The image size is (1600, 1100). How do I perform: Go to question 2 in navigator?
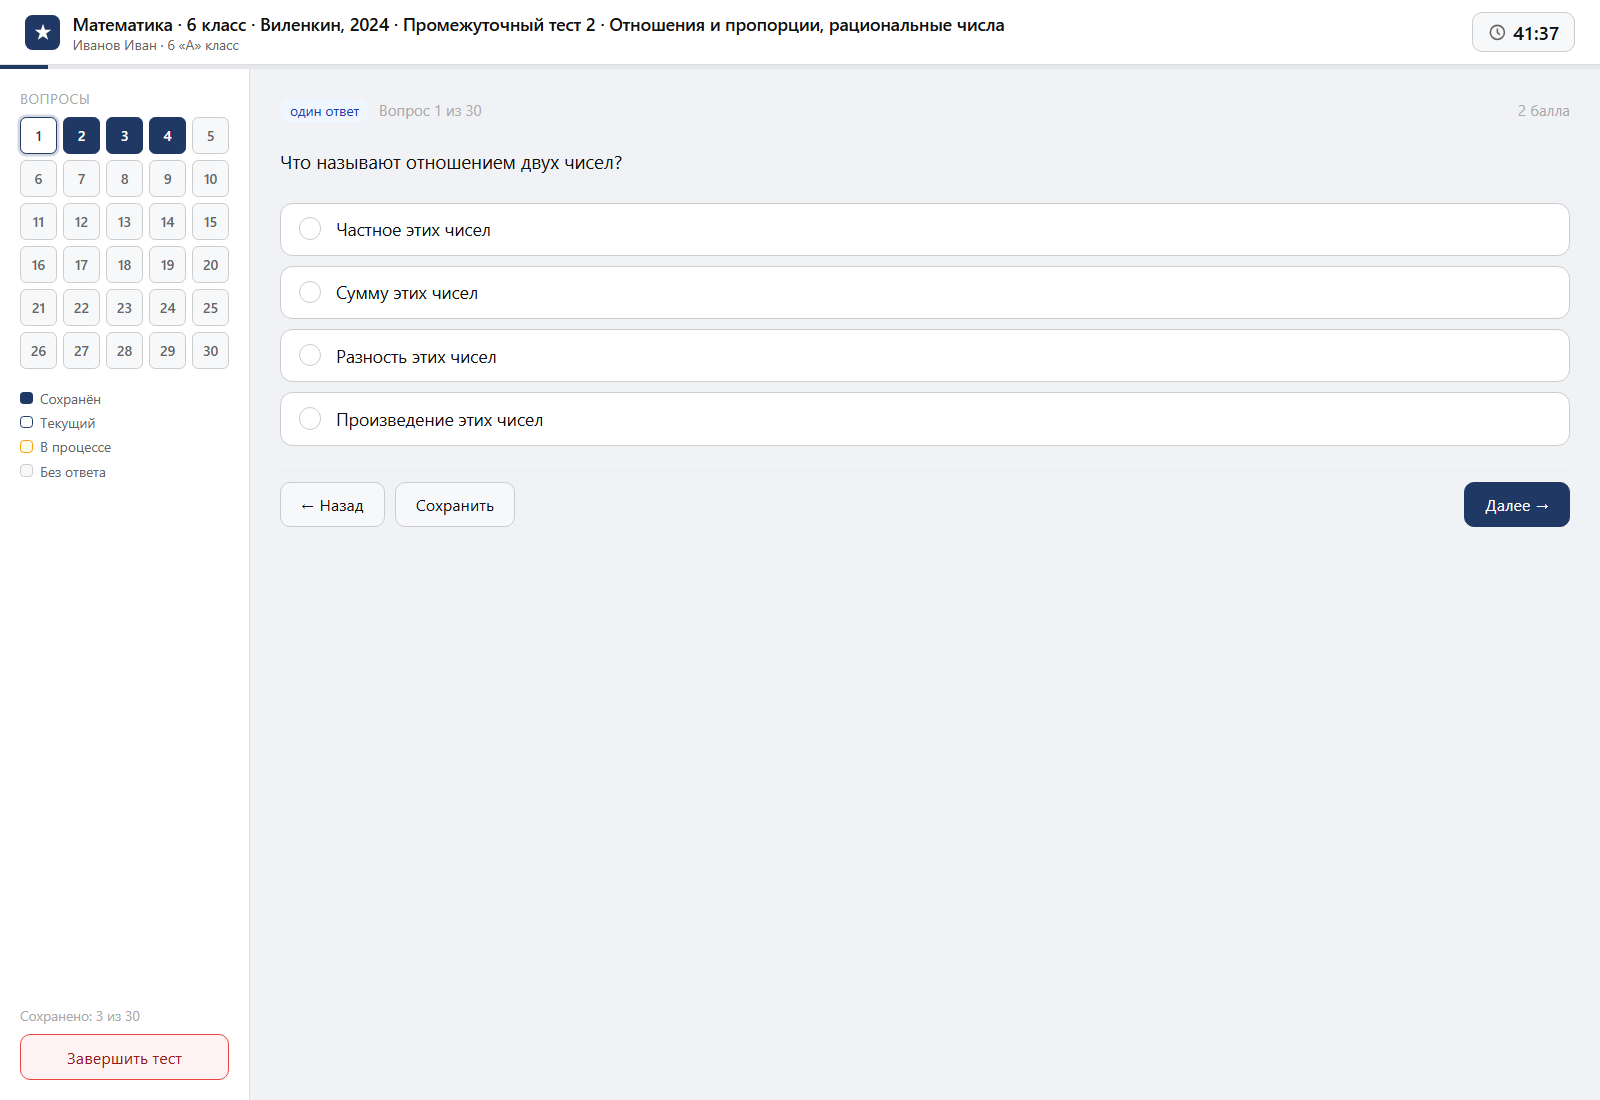click(x=81, y=136)
